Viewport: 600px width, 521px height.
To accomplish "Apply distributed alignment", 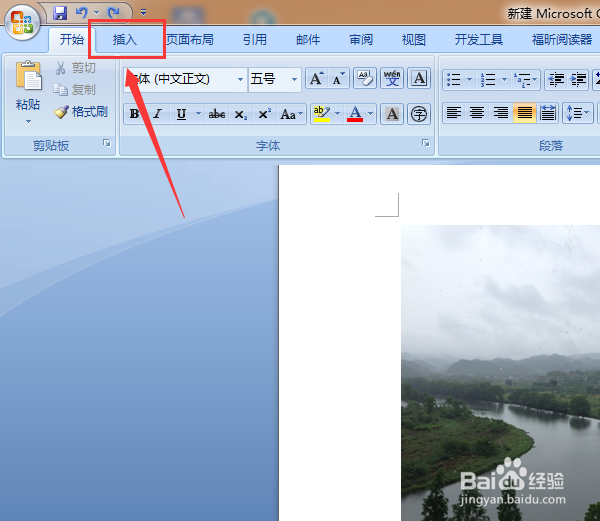I will pos(548,113).
